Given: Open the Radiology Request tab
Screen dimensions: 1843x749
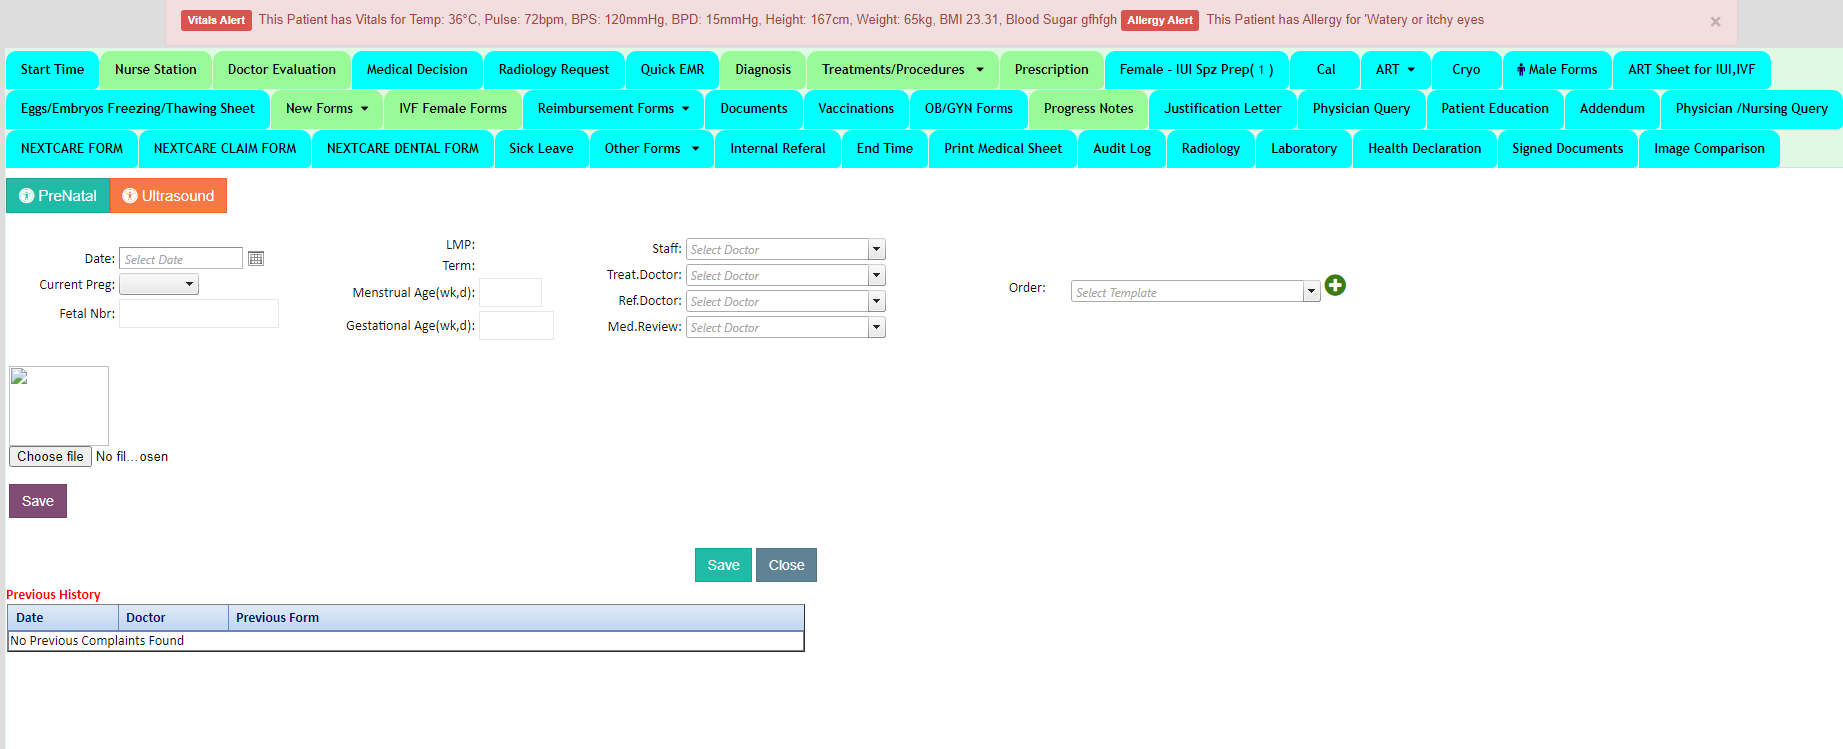Looking at the screenshot, I should pos(554,70).
